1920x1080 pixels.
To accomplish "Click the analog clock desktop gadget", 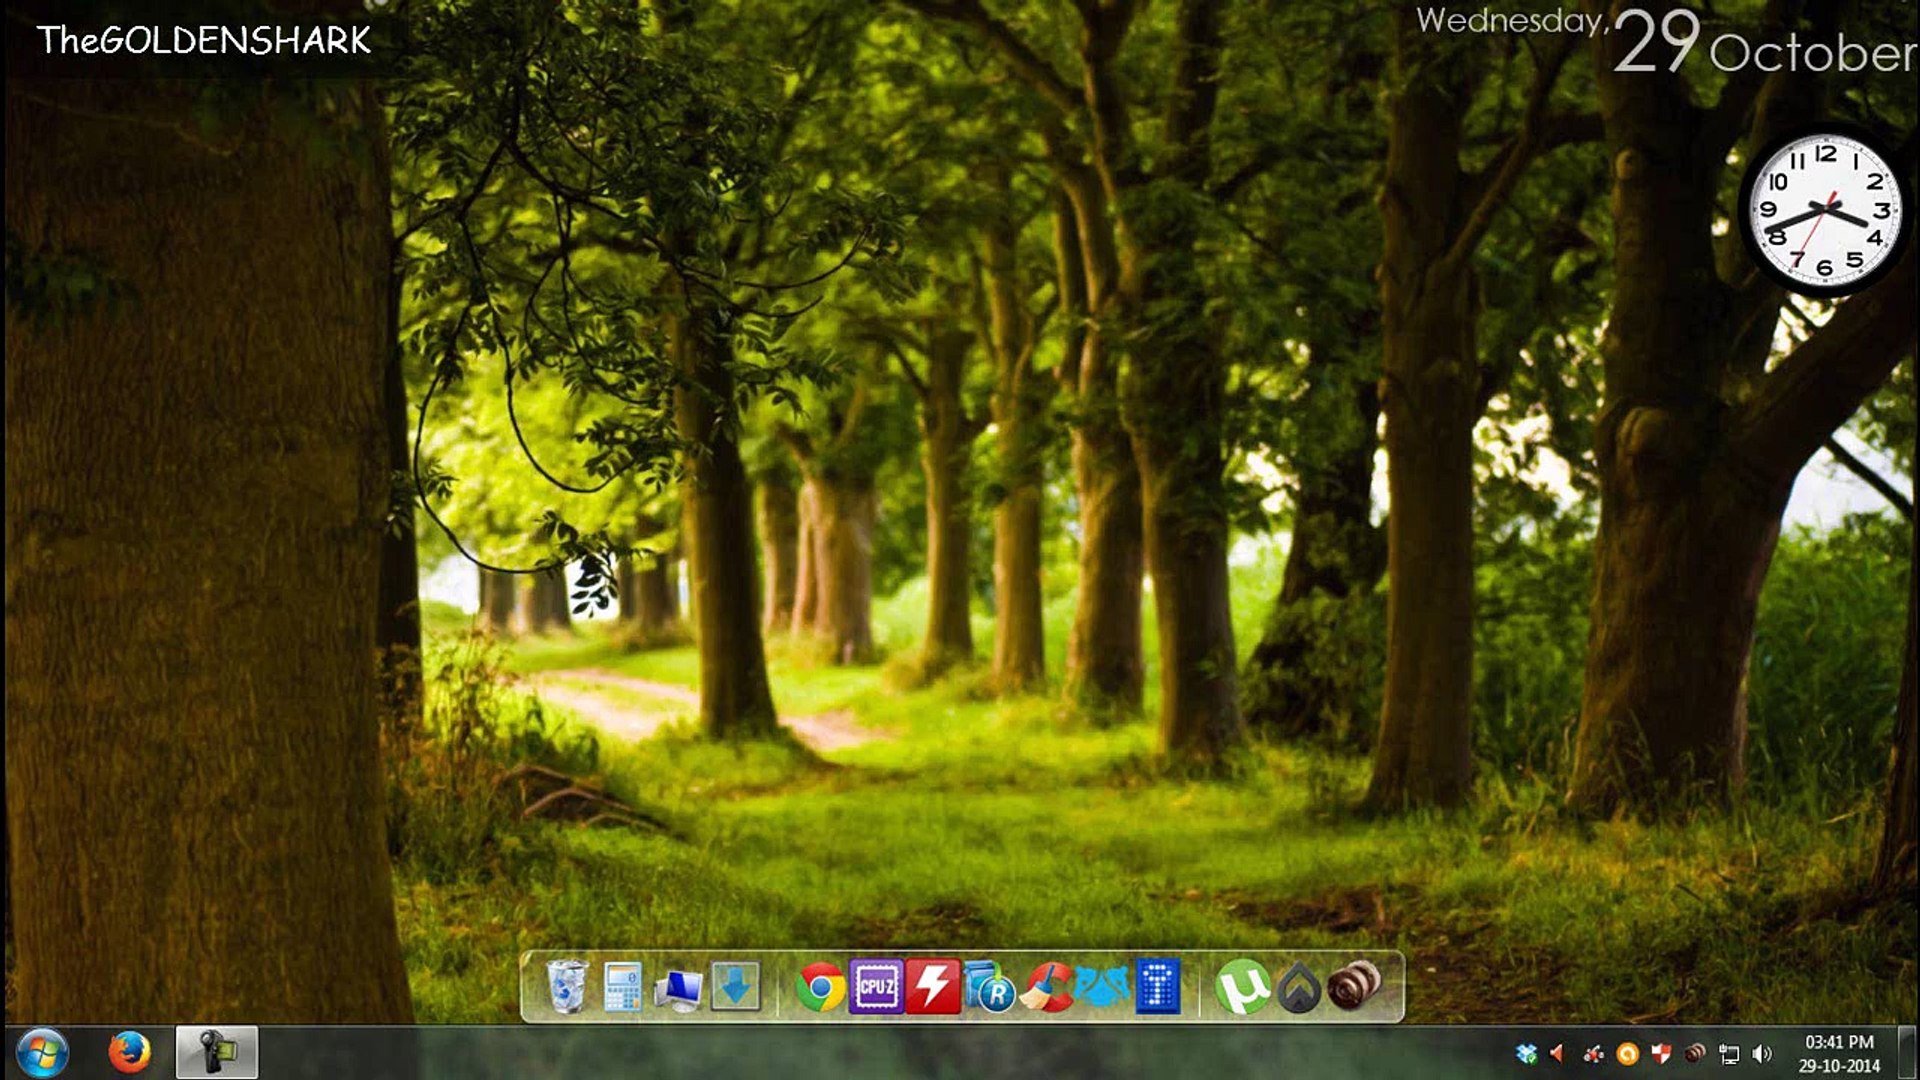I will click(1825, 211).
